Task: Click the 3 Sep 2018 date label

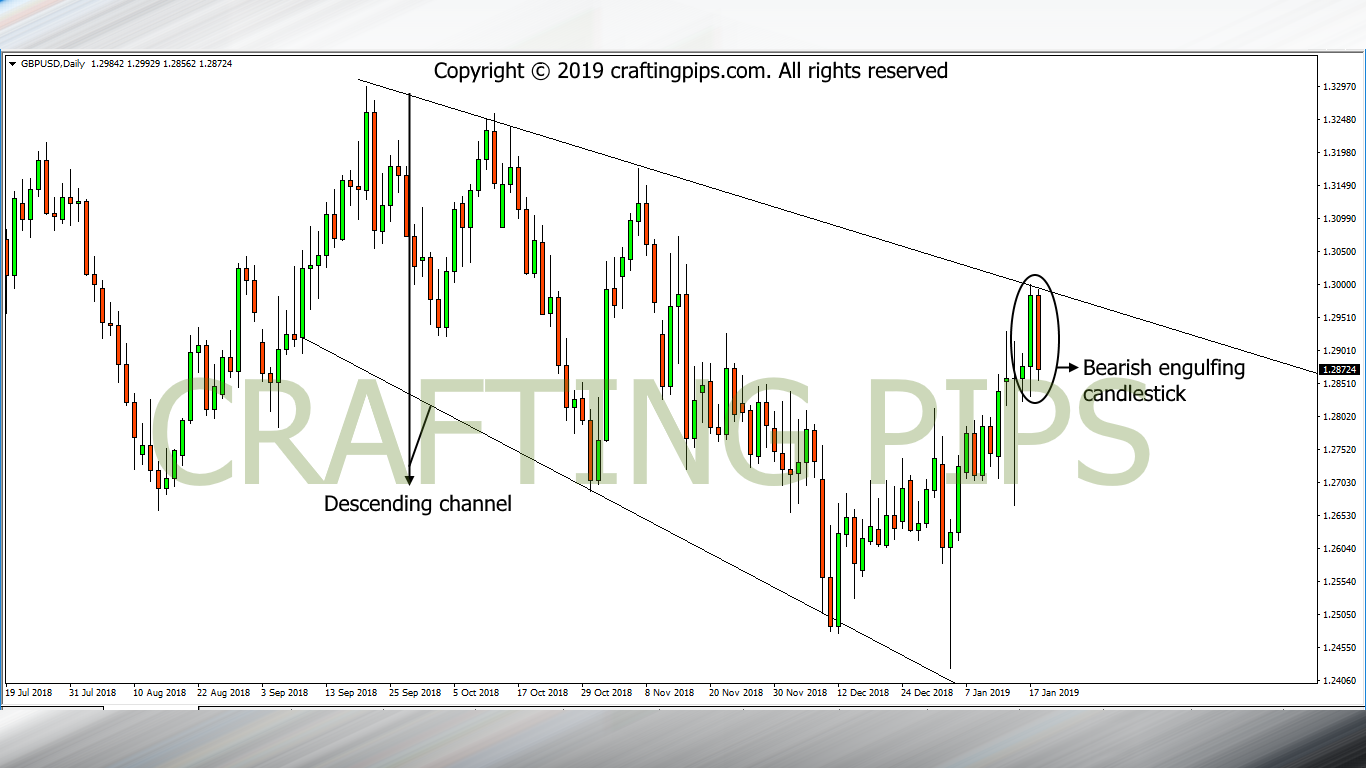Action: 285,692
